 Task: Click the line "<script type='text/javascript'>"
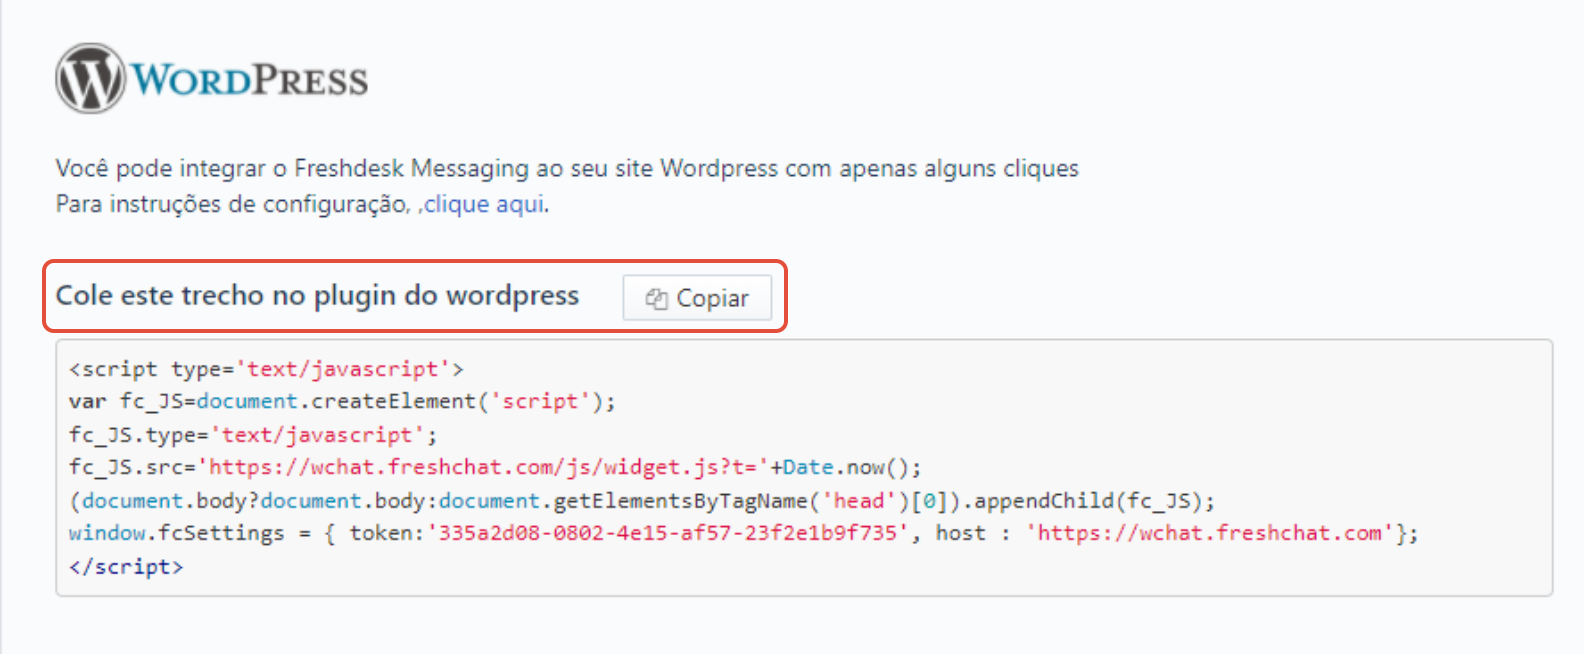(266, 369)
